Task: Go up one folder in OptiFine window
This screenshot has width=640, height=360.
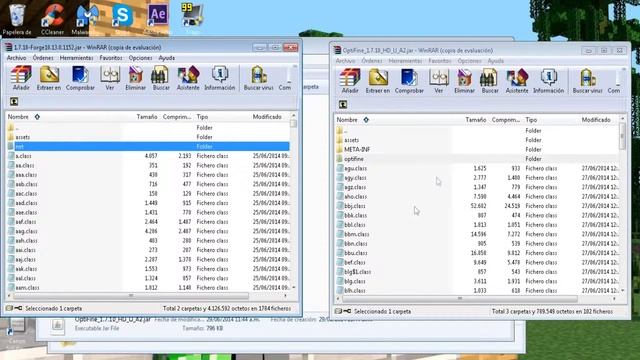Action: (343, 104)
